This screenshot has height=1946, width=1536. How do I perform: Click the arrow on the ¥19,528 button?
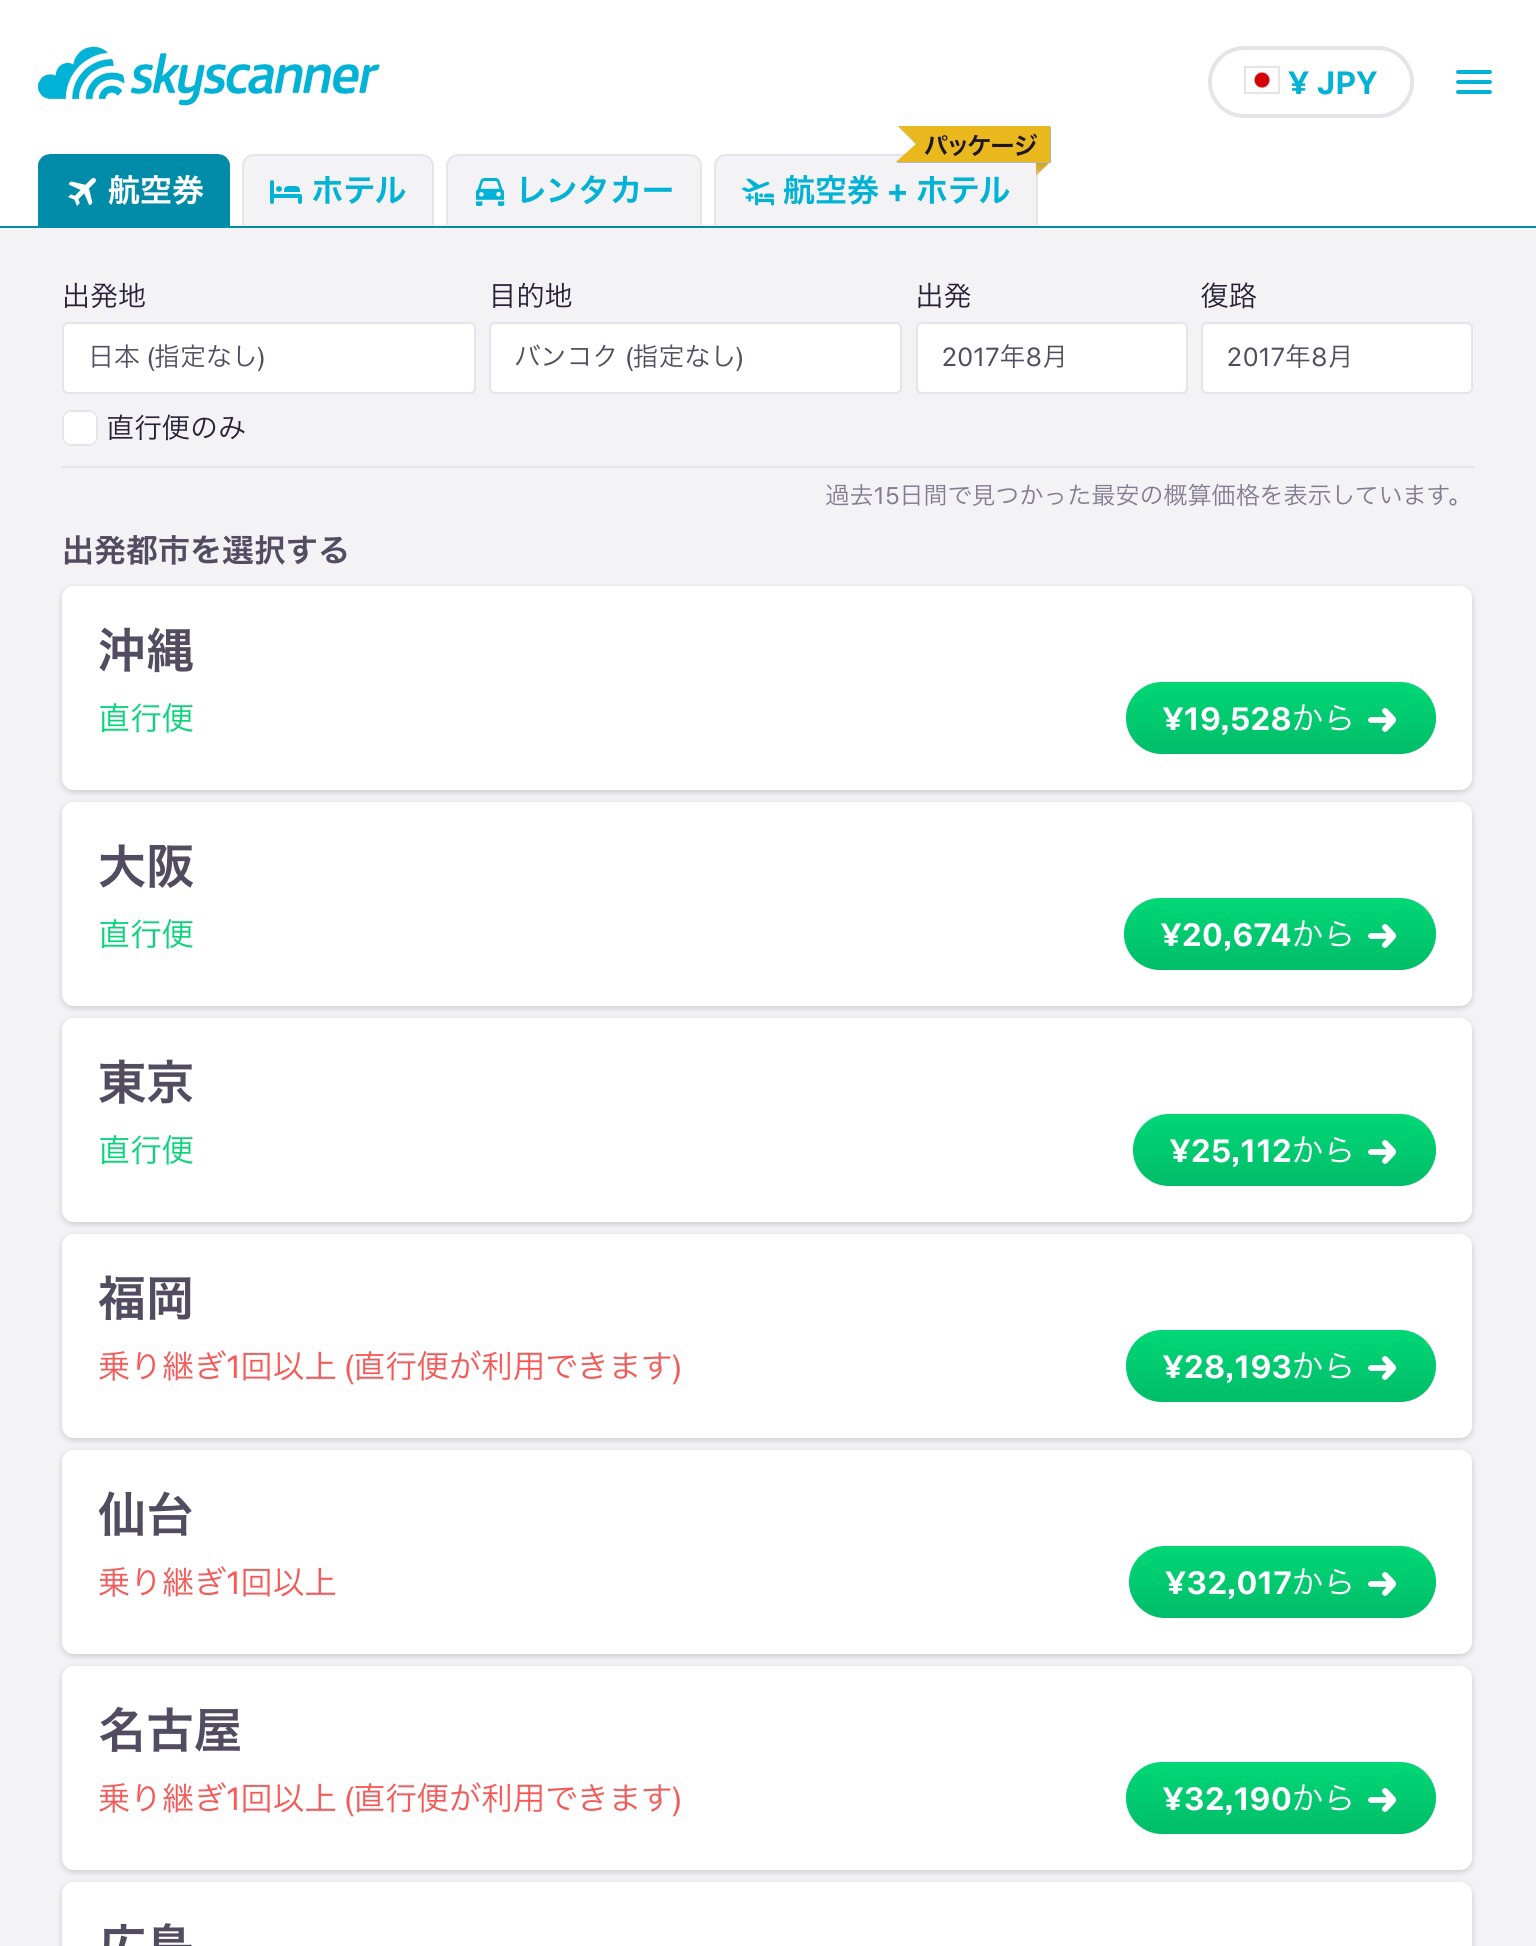point(1382,719)
